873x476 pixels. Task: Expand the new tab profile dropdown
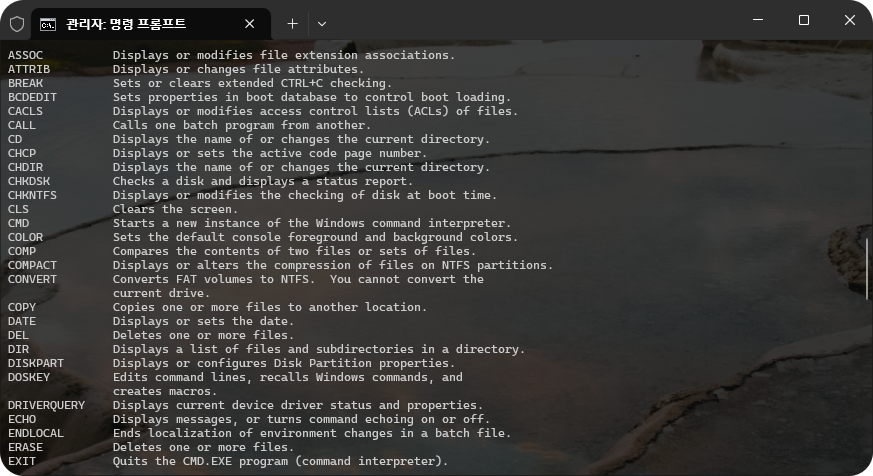point(322,23)
